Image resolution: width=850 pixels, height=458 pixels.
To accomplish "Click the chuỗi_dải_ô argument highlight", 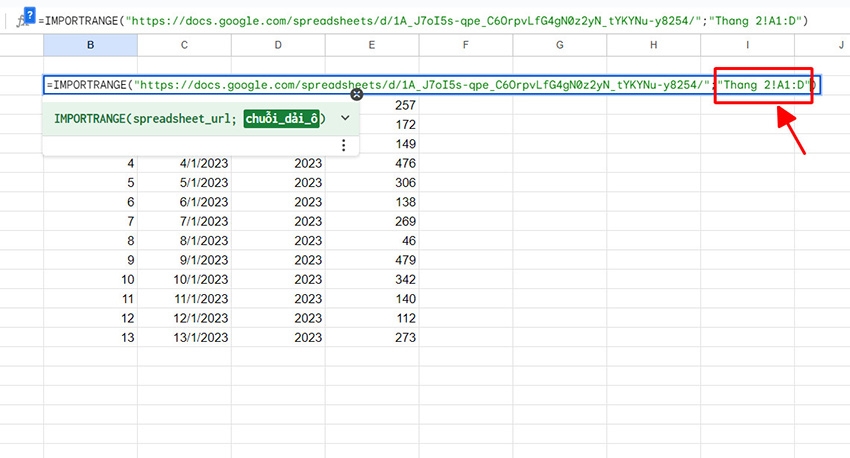I will coord(282,118).
